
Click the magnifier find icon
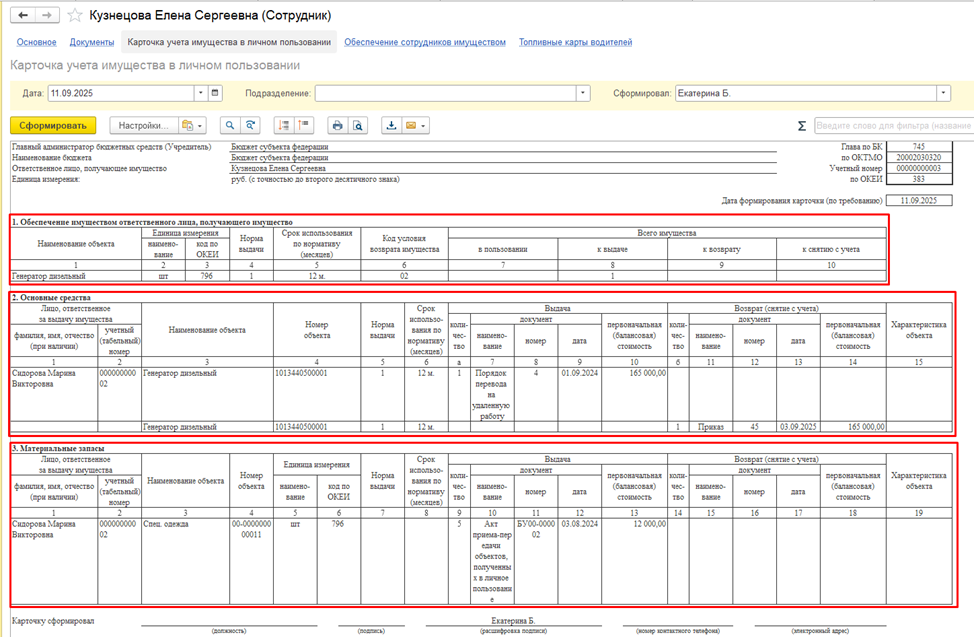pos(230,126)
